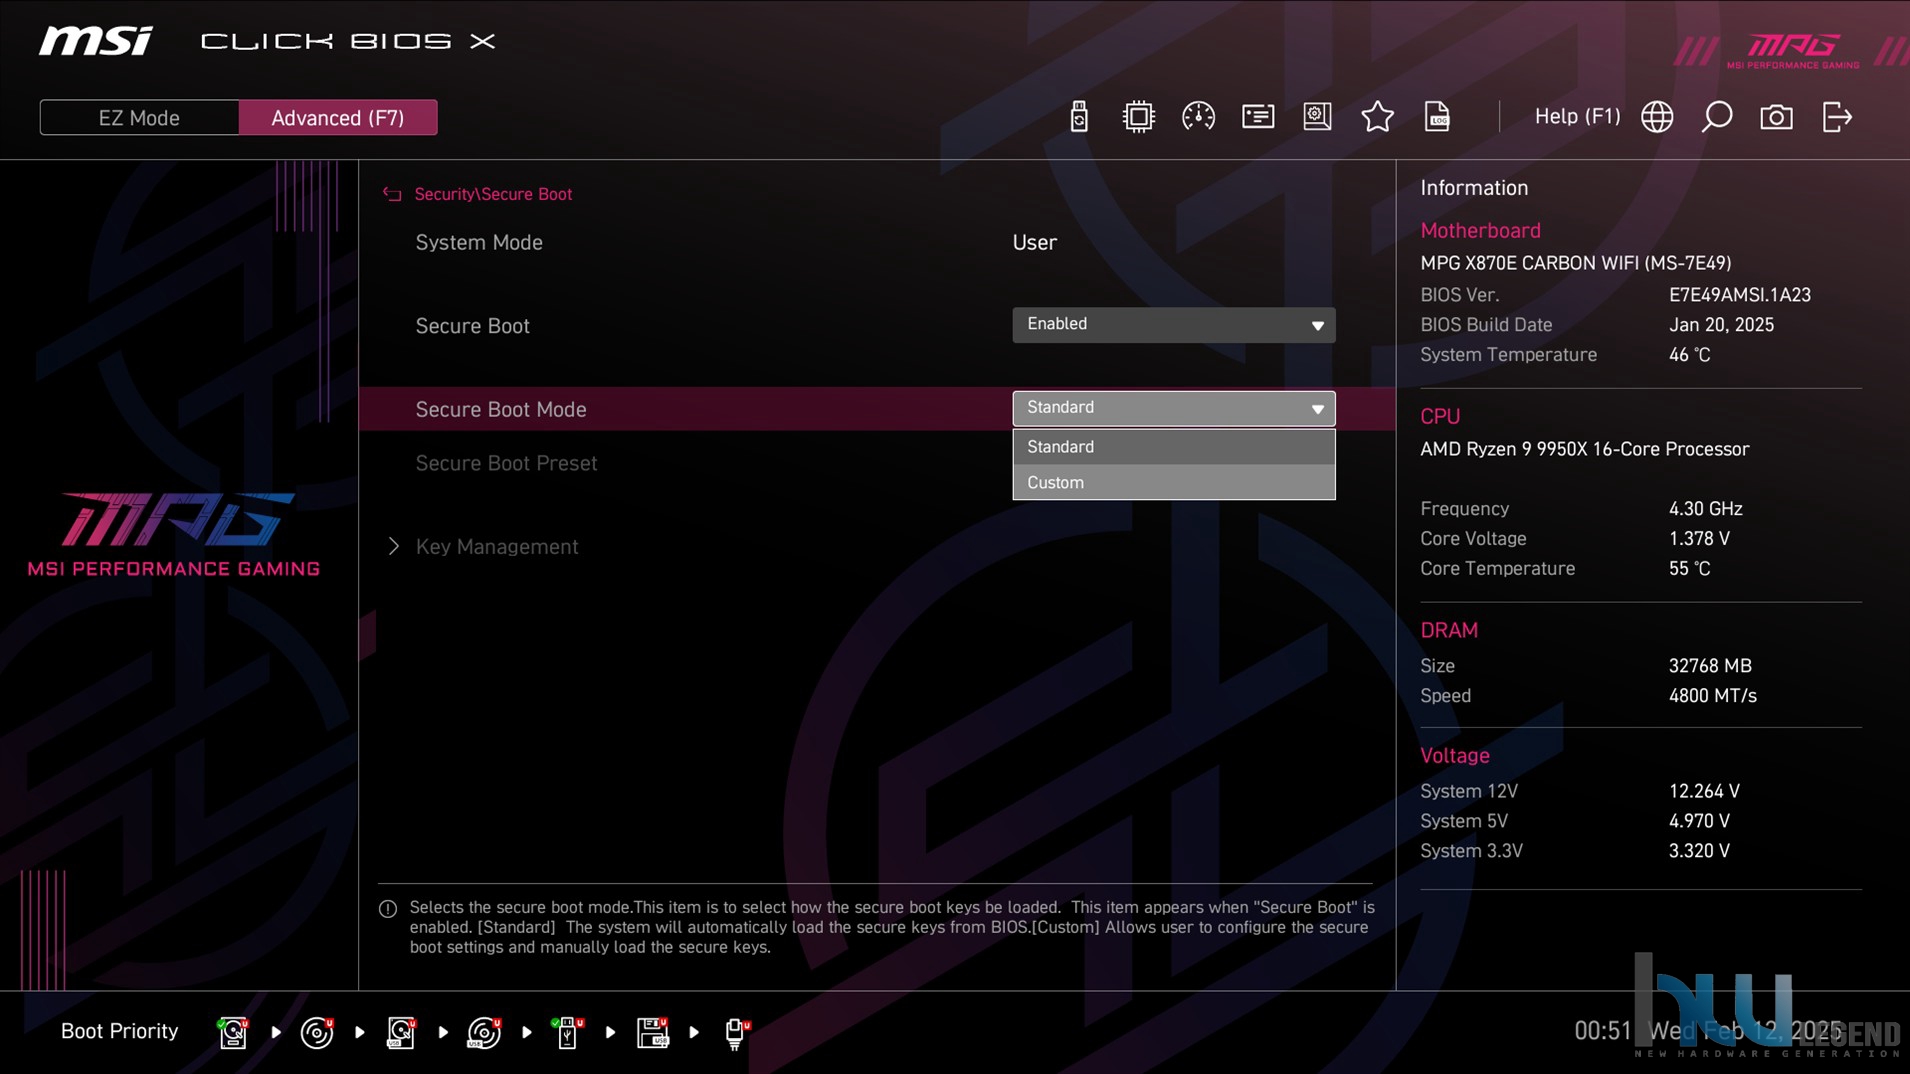Click the System Mode label
1910x1074 pixels.
[479, 242]
